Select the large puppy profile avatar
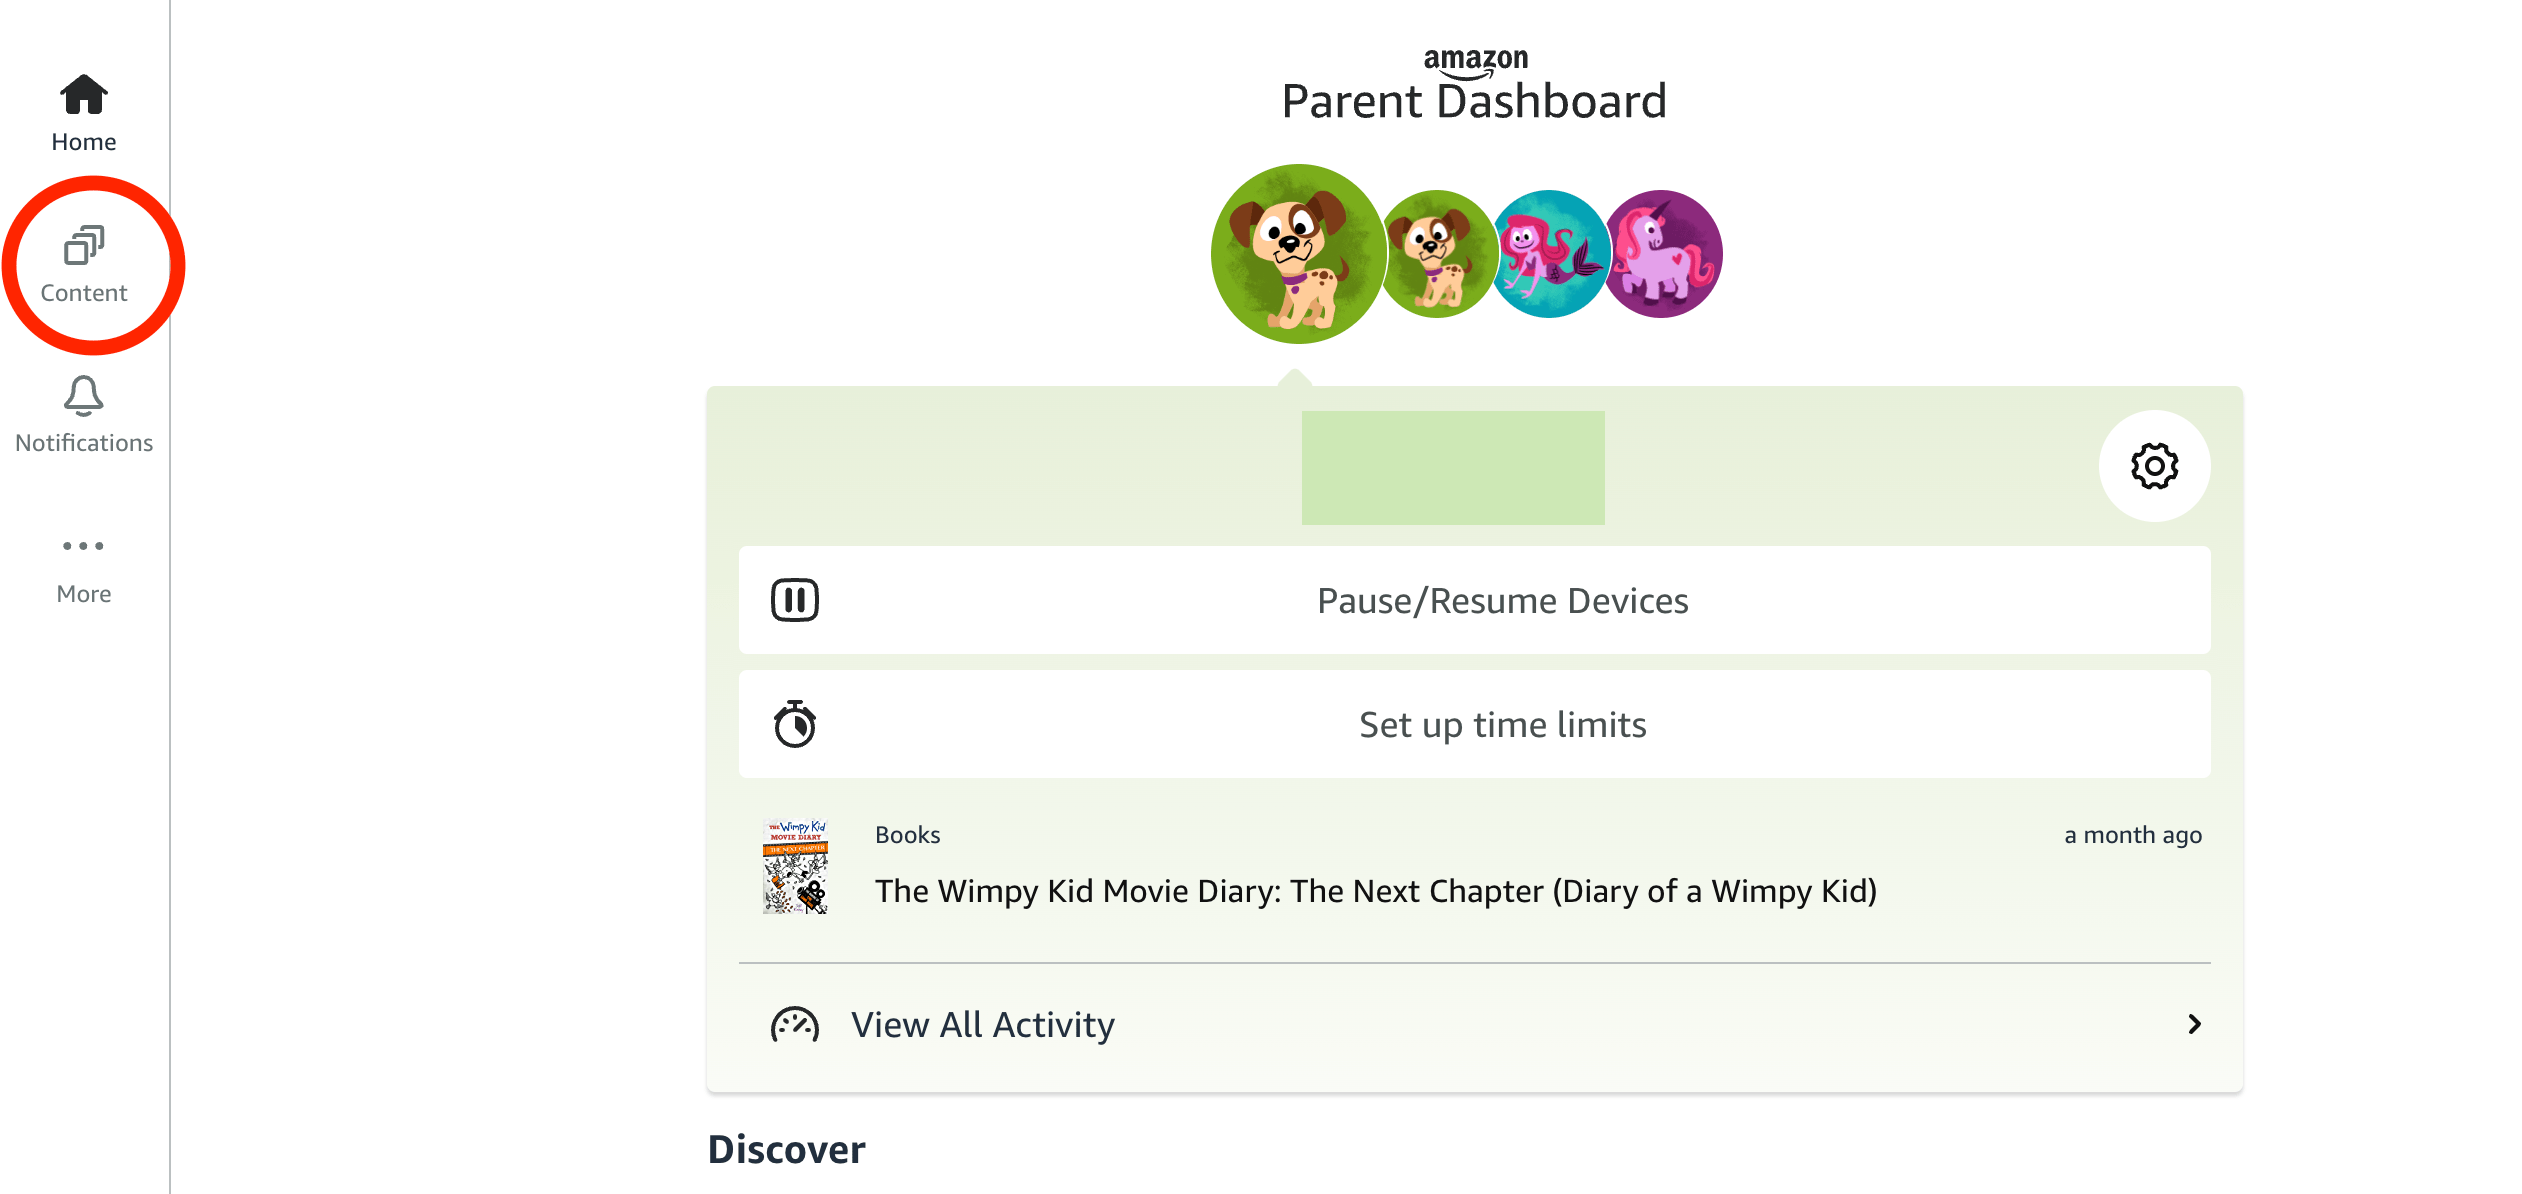2522x1194 pixels. 1297,254
